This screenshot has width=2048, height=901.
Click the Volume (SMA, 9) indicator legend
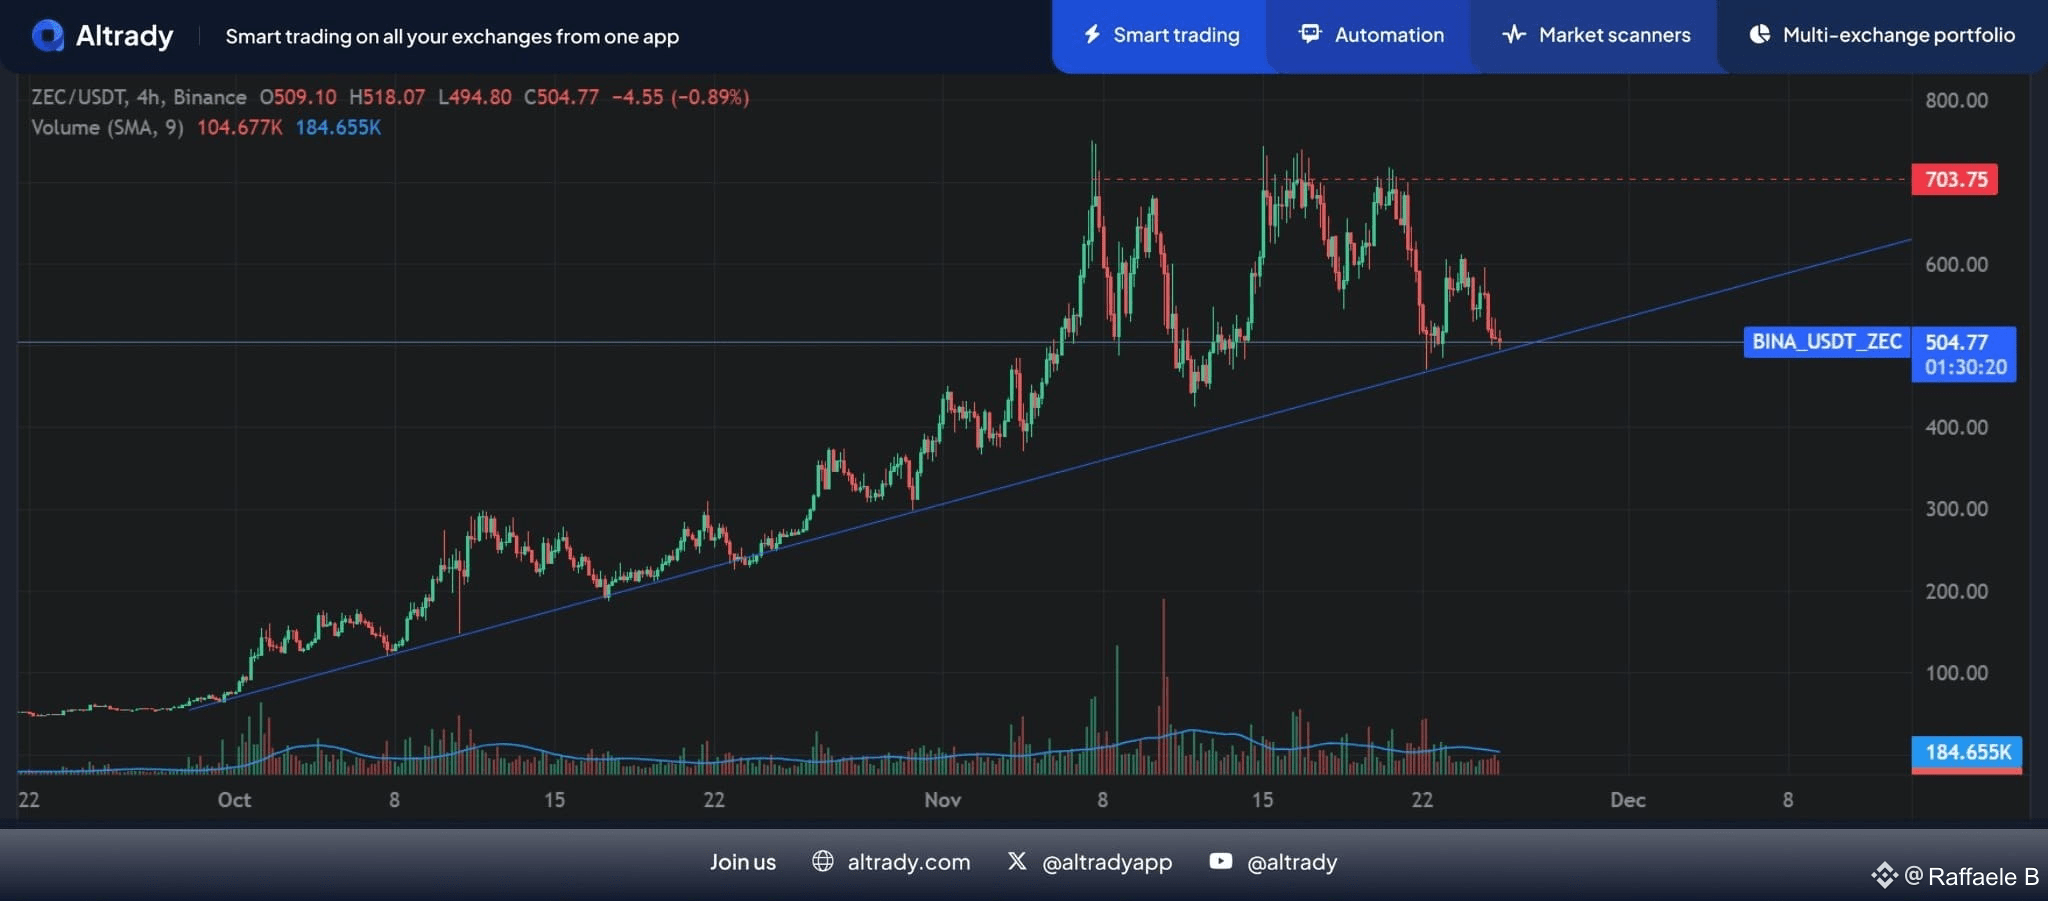point(107,127)
